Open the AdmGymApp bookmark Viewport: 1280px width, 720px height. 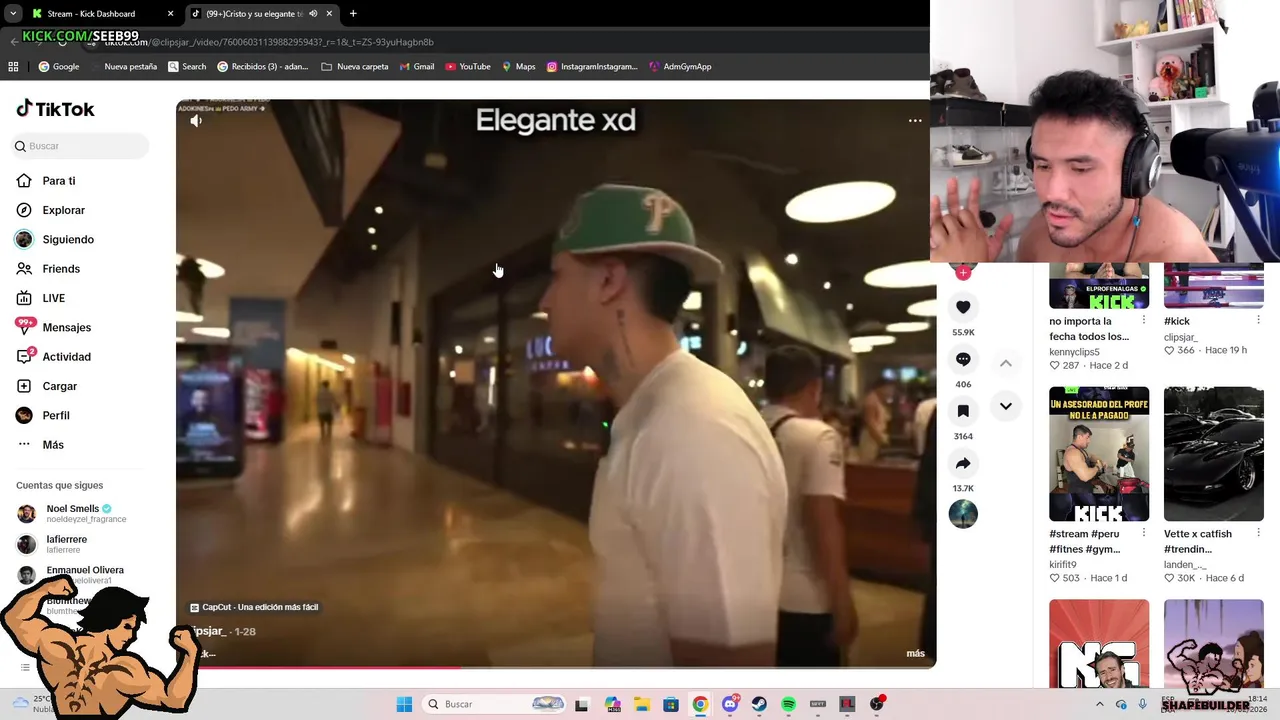680,67
